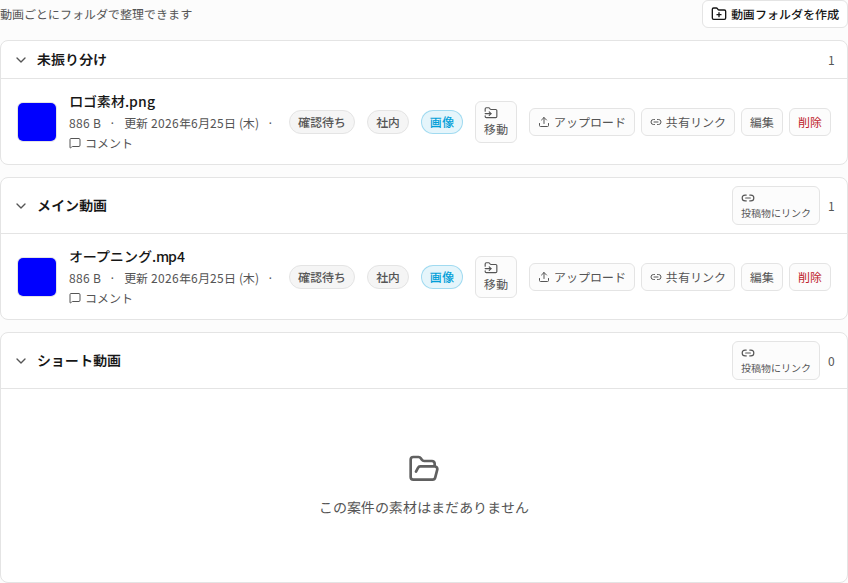Open コメント for ロゴ素材.png

click(101, 143)
